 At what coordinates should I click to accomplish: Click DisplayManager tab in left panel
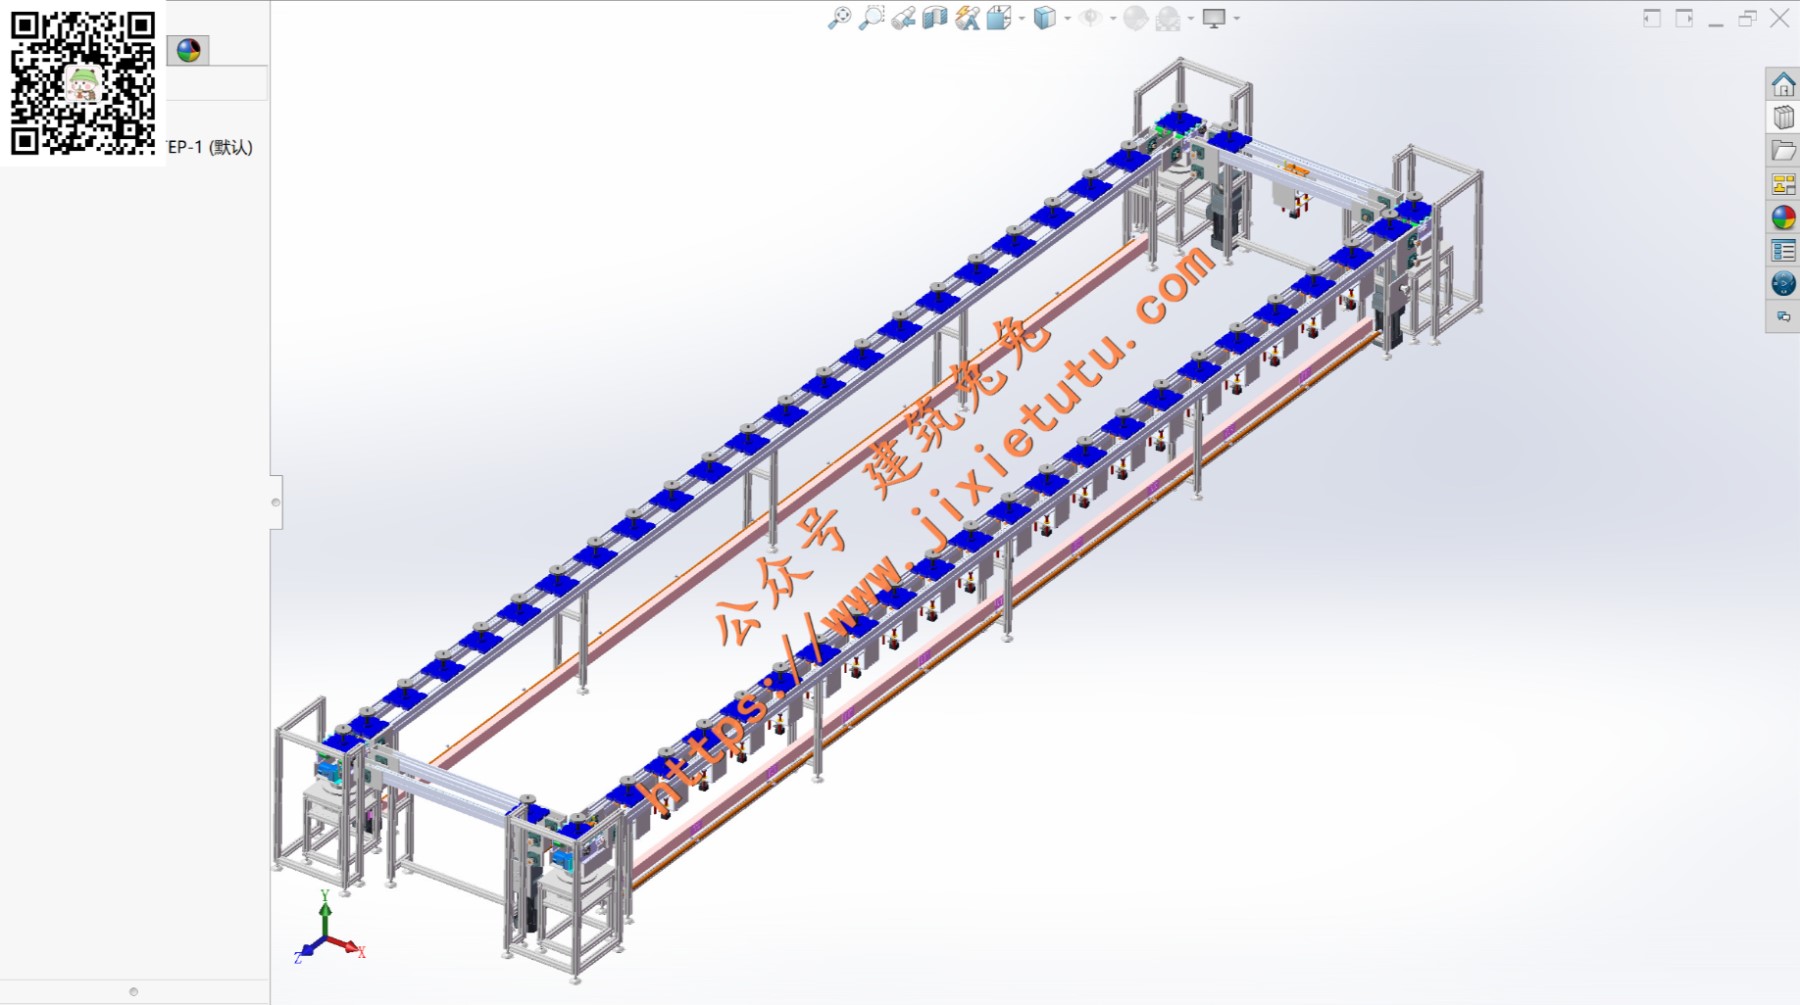(x=188, y=50)
